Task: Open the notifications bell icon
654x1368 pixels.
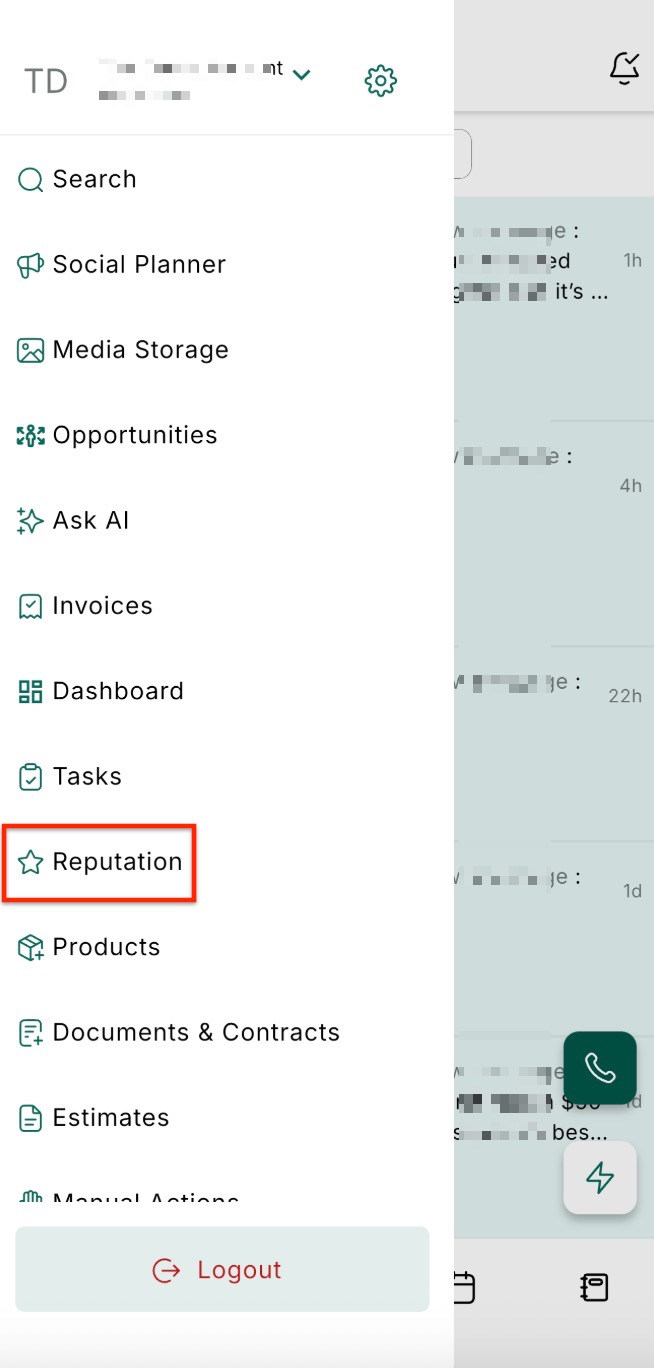Action: (625, 68)
